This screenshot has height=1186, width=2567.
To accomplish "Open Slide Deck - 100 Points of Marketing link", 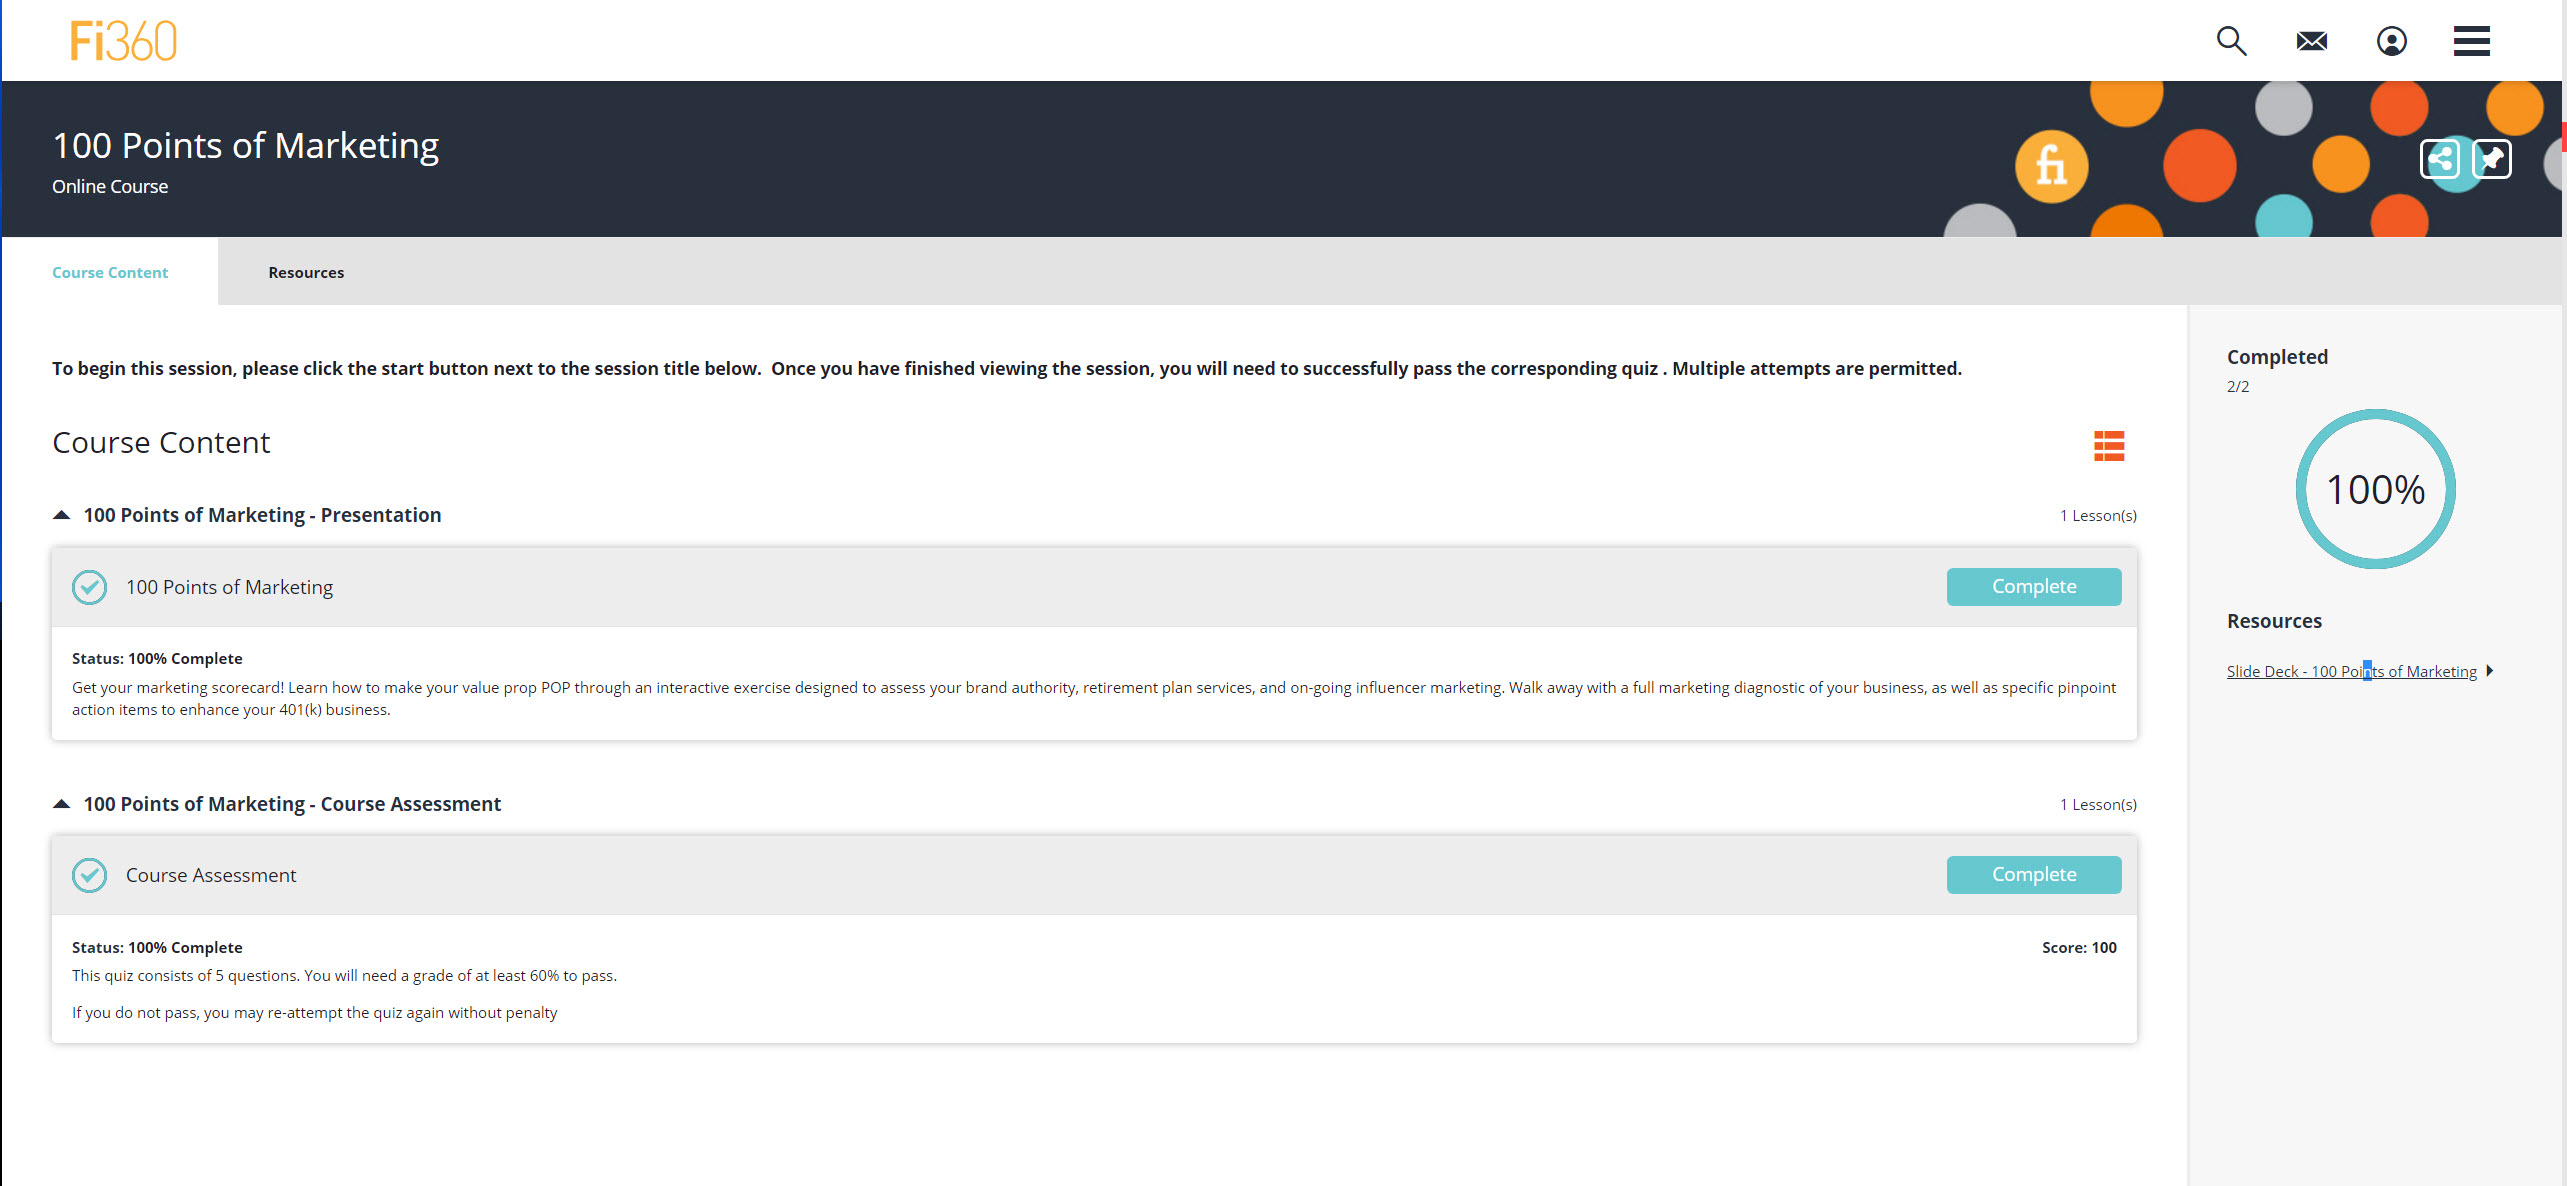I will [2350, 671].
